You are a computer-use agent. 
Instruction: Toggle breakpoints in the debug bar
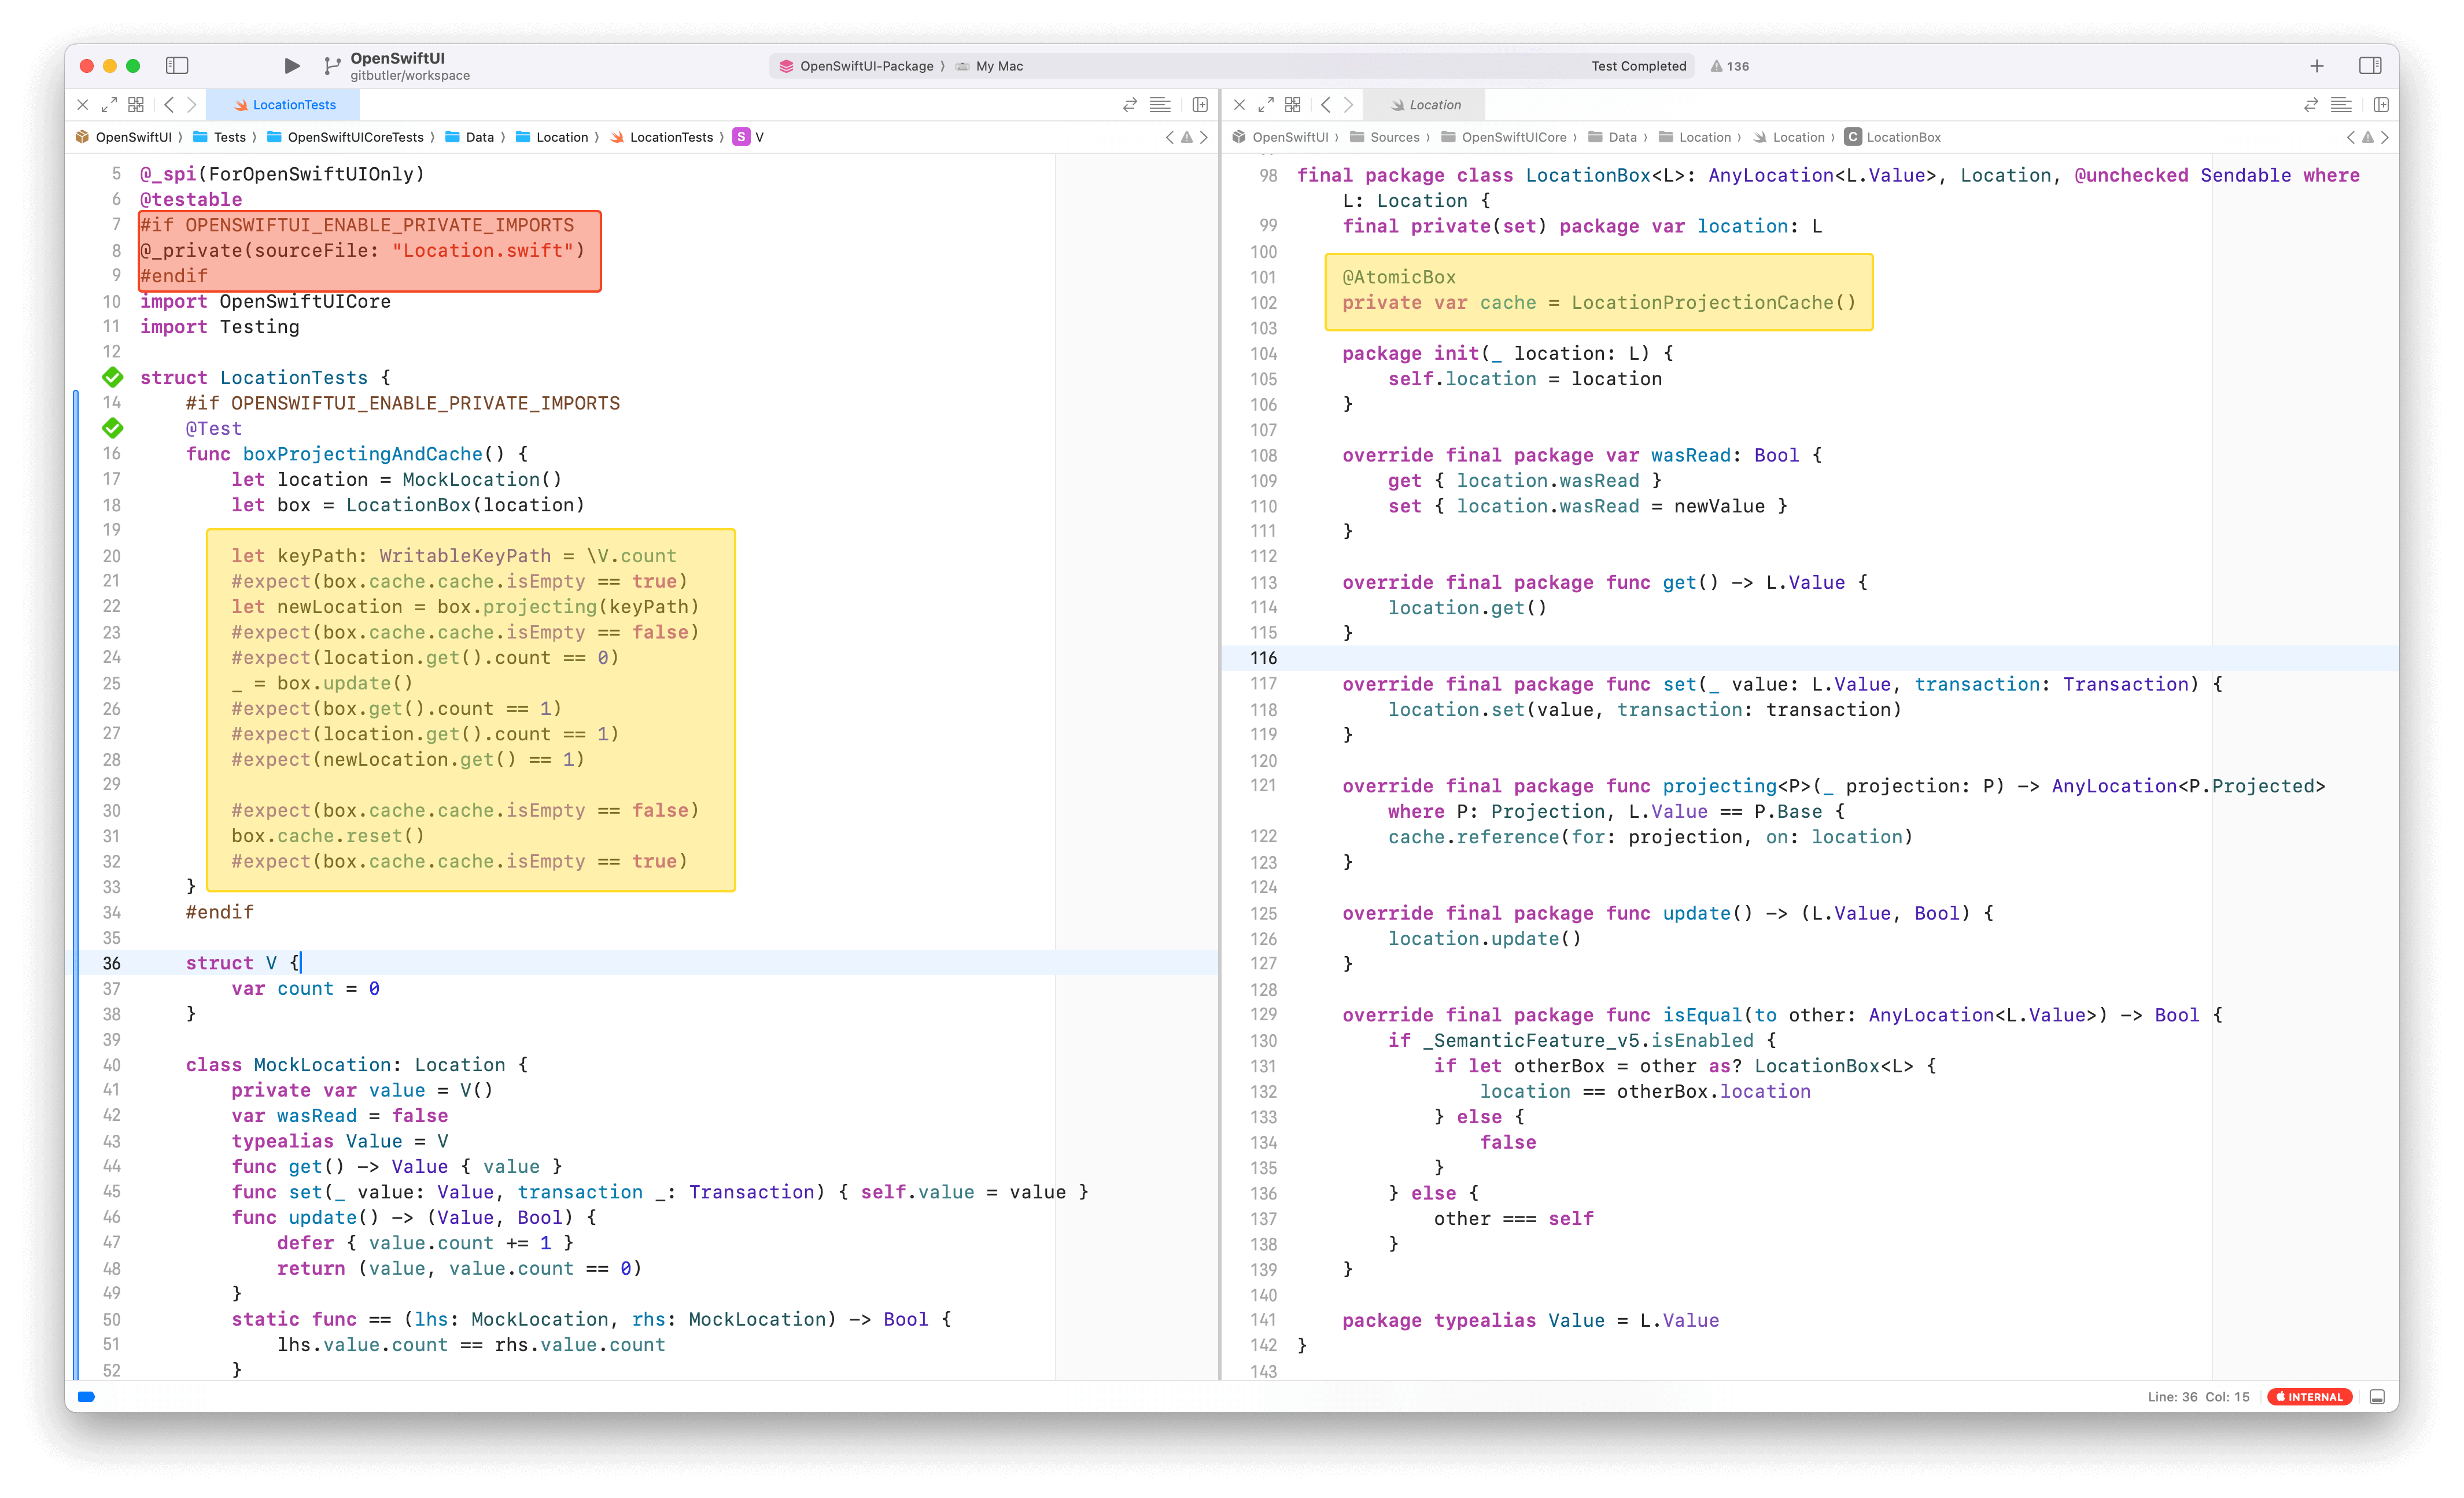click(86, 1396)
